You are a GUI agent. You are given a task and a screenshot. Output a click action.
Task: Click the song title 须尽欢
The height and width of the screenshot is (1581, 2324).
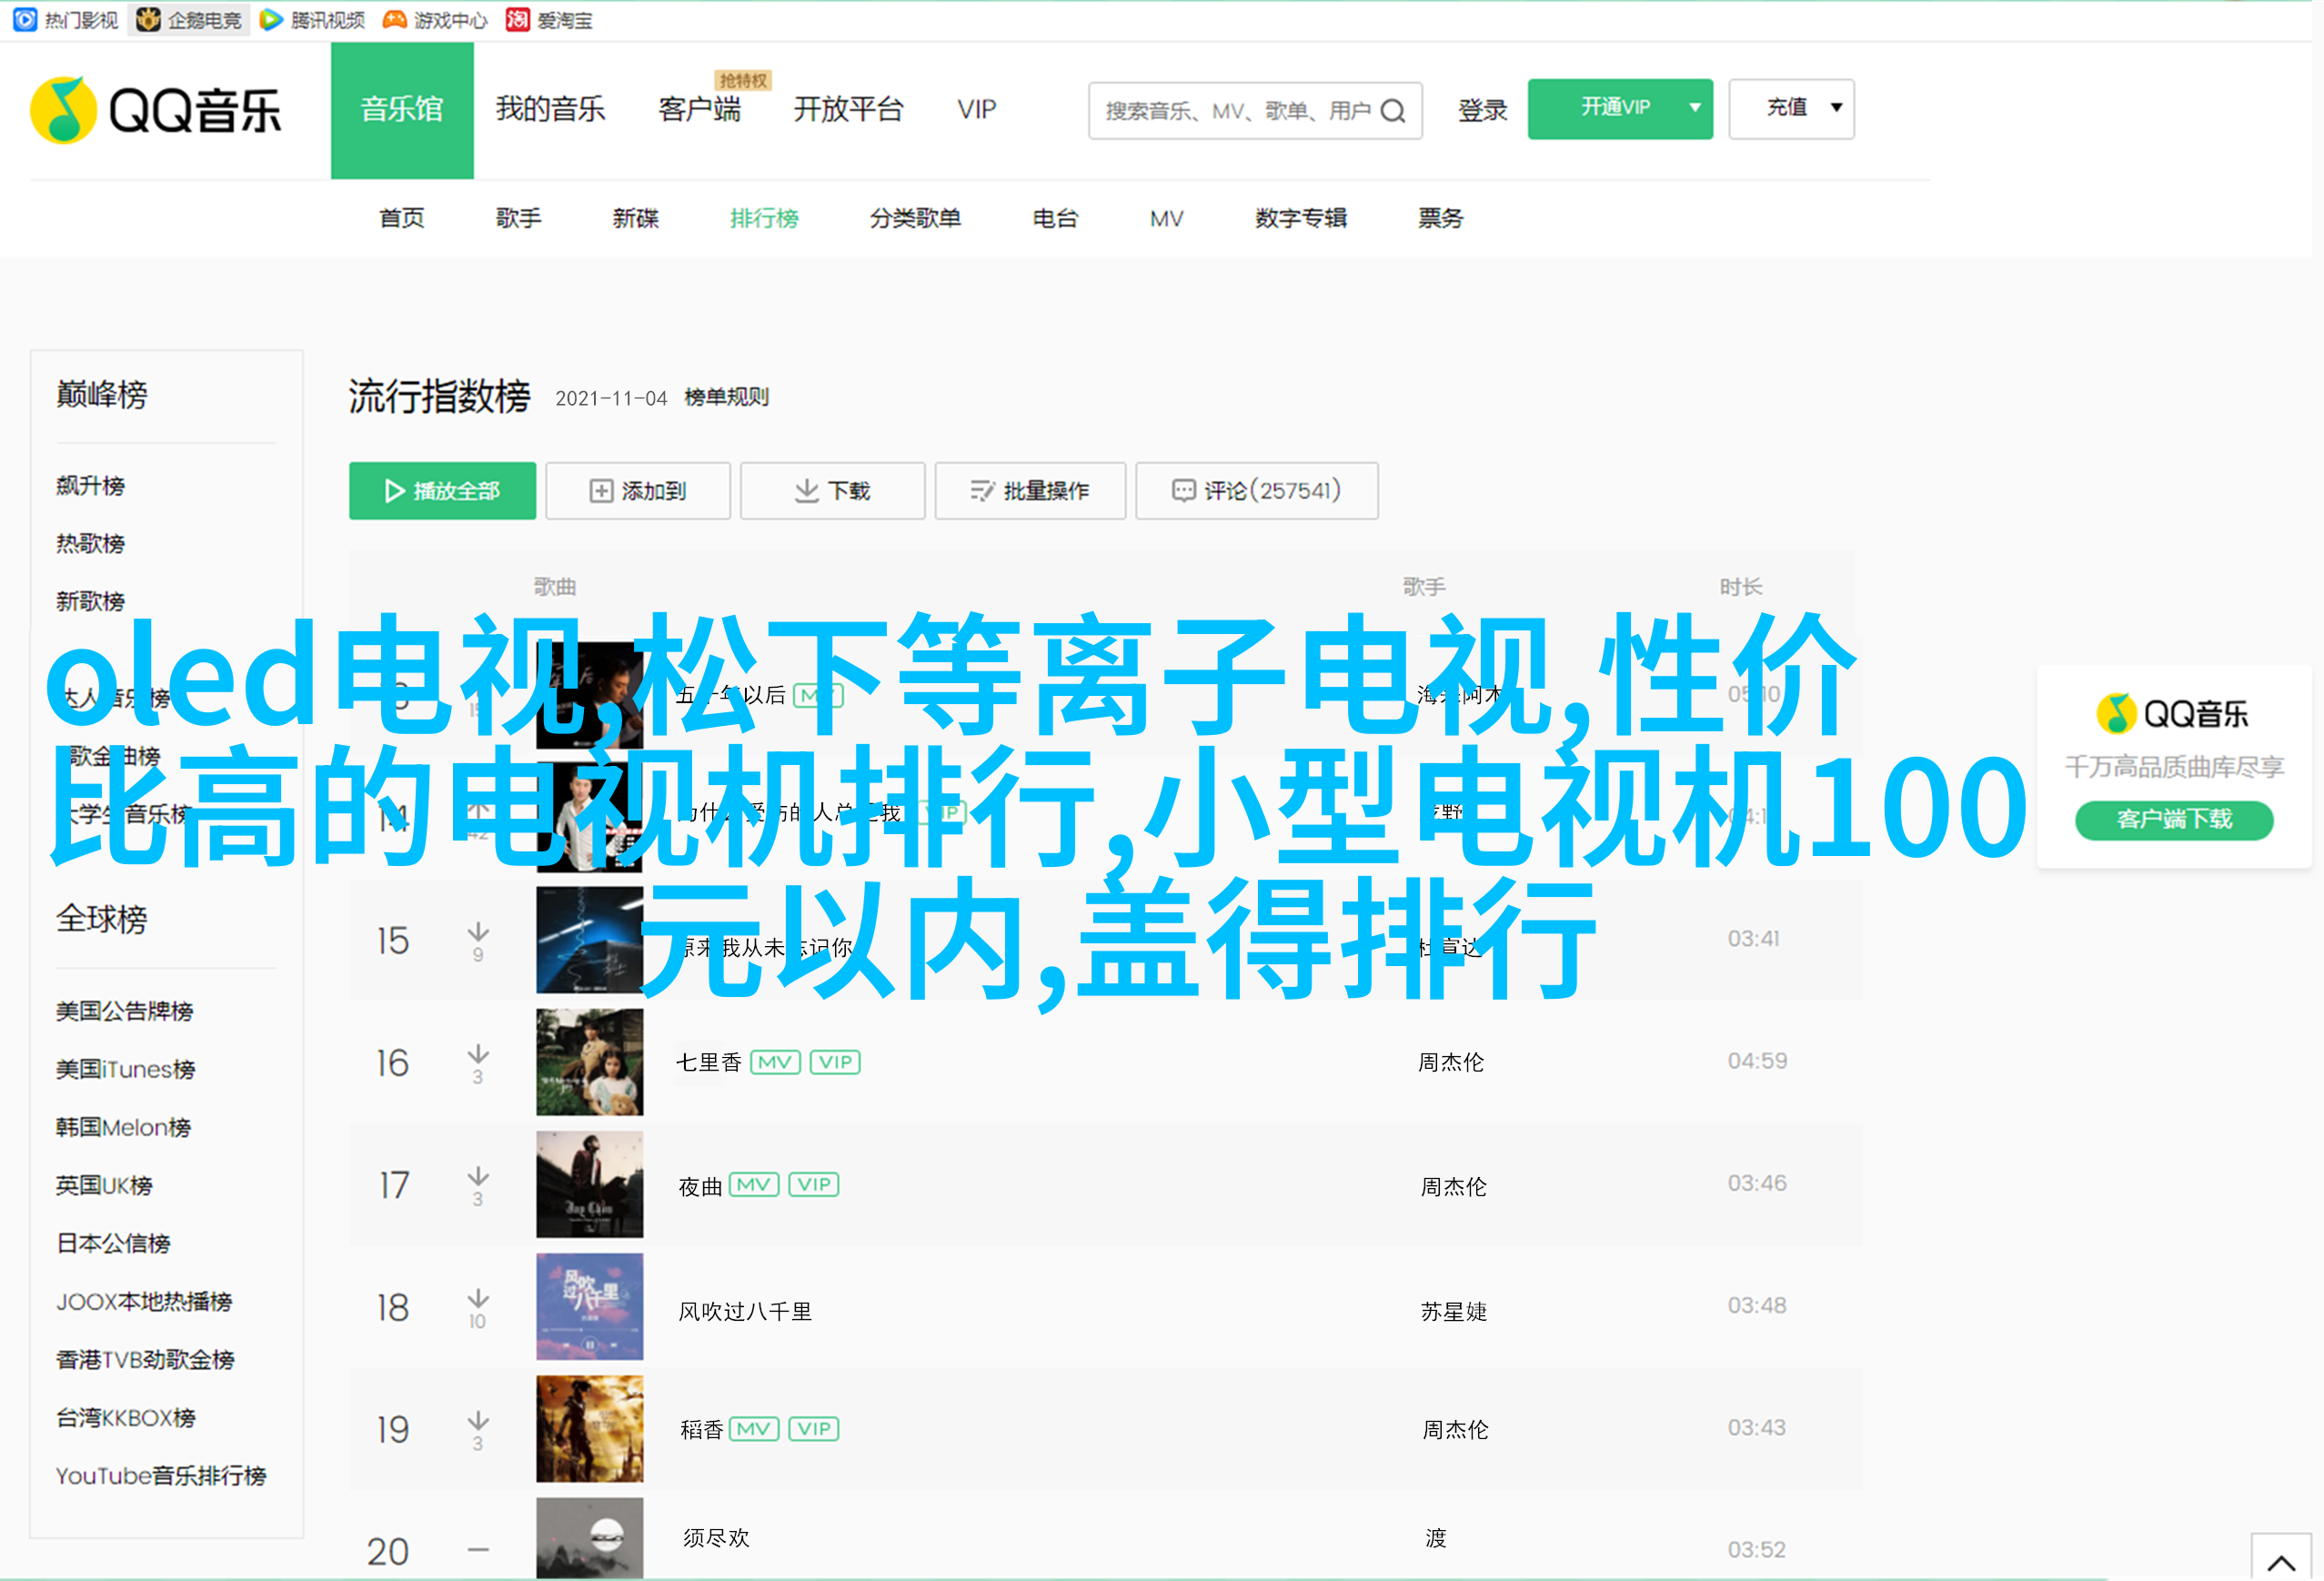point(716,1538)
